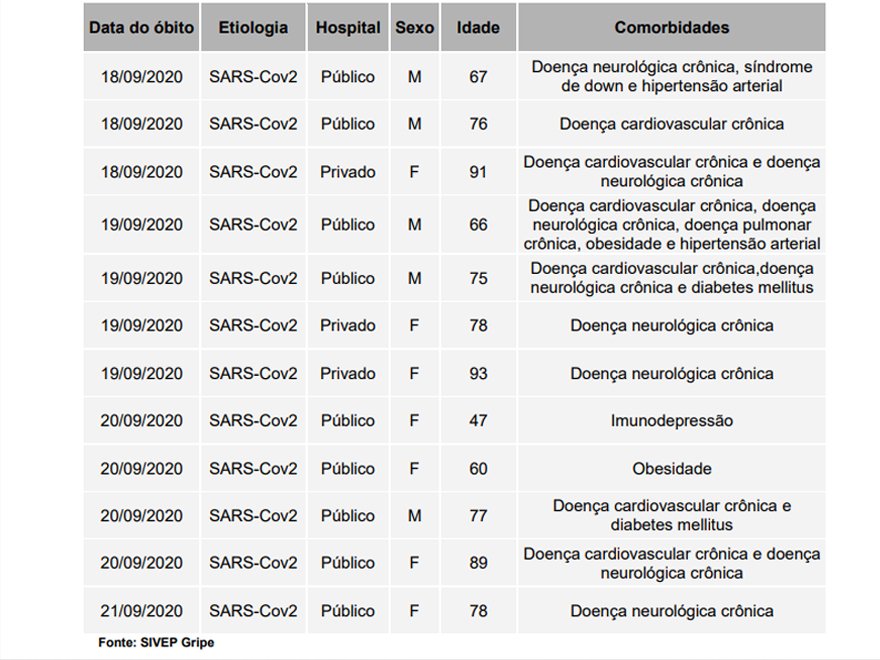Select the 'Idade' column header

point(478,28)
